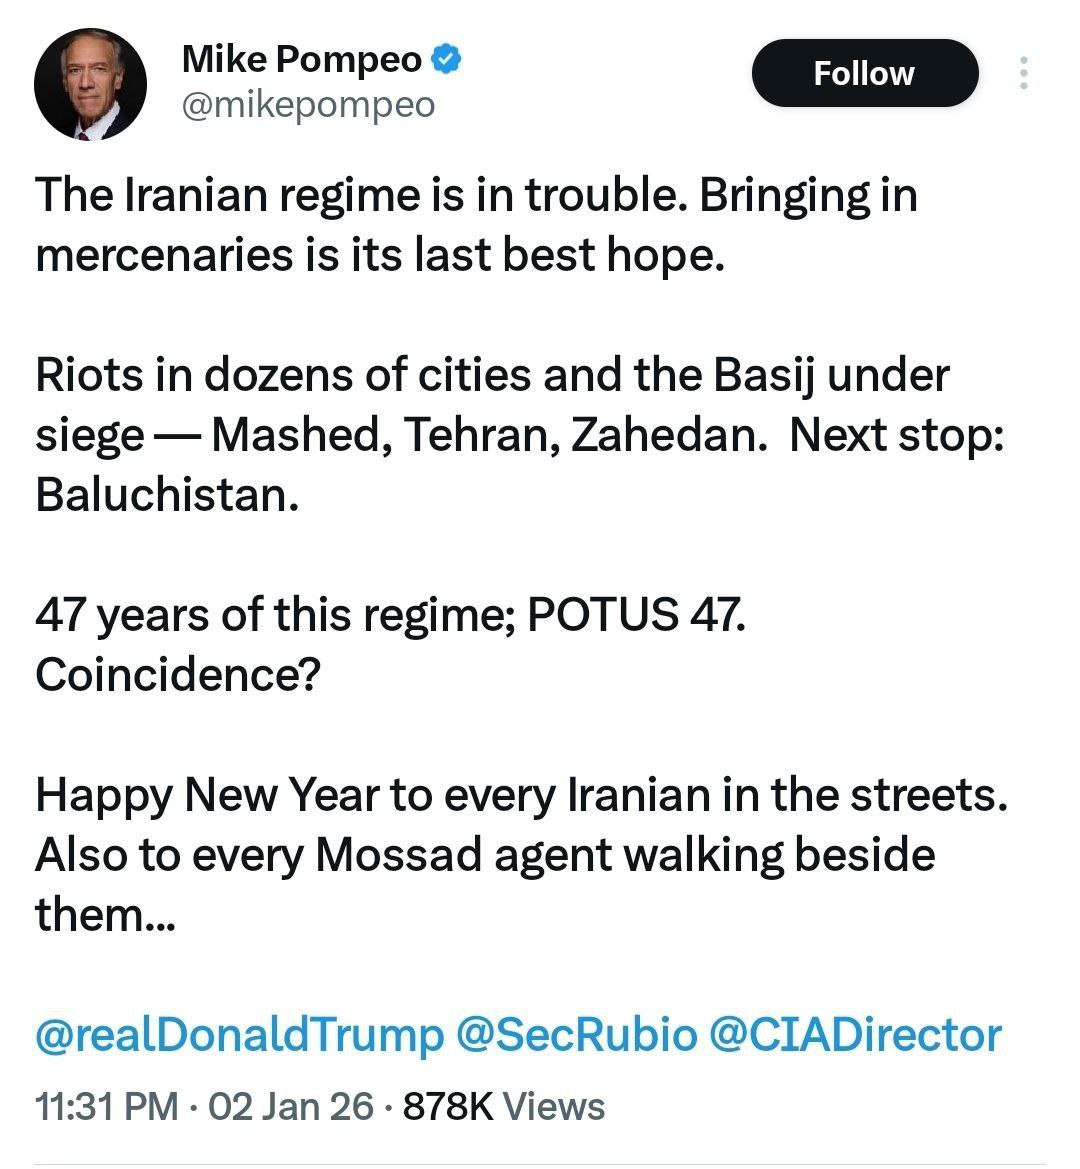Open the @SecRubio mentioned profile
The height and width of the screenshot is (1169, 1080).
tap(575, 1035)
